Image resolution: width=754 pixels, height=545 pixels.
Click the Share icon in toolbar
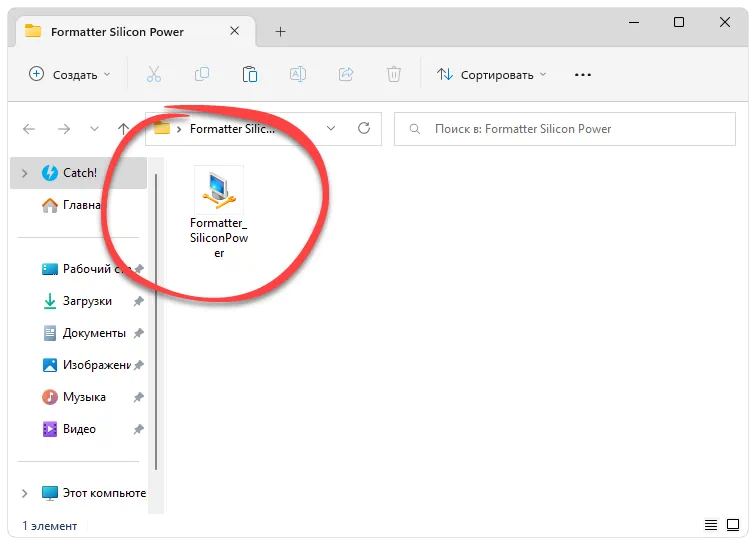[x=346, y=75]
